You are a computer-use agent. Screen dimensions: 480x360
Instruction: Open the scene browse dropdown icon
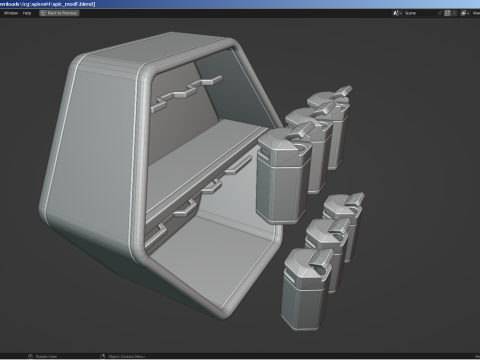click(397, 13)
